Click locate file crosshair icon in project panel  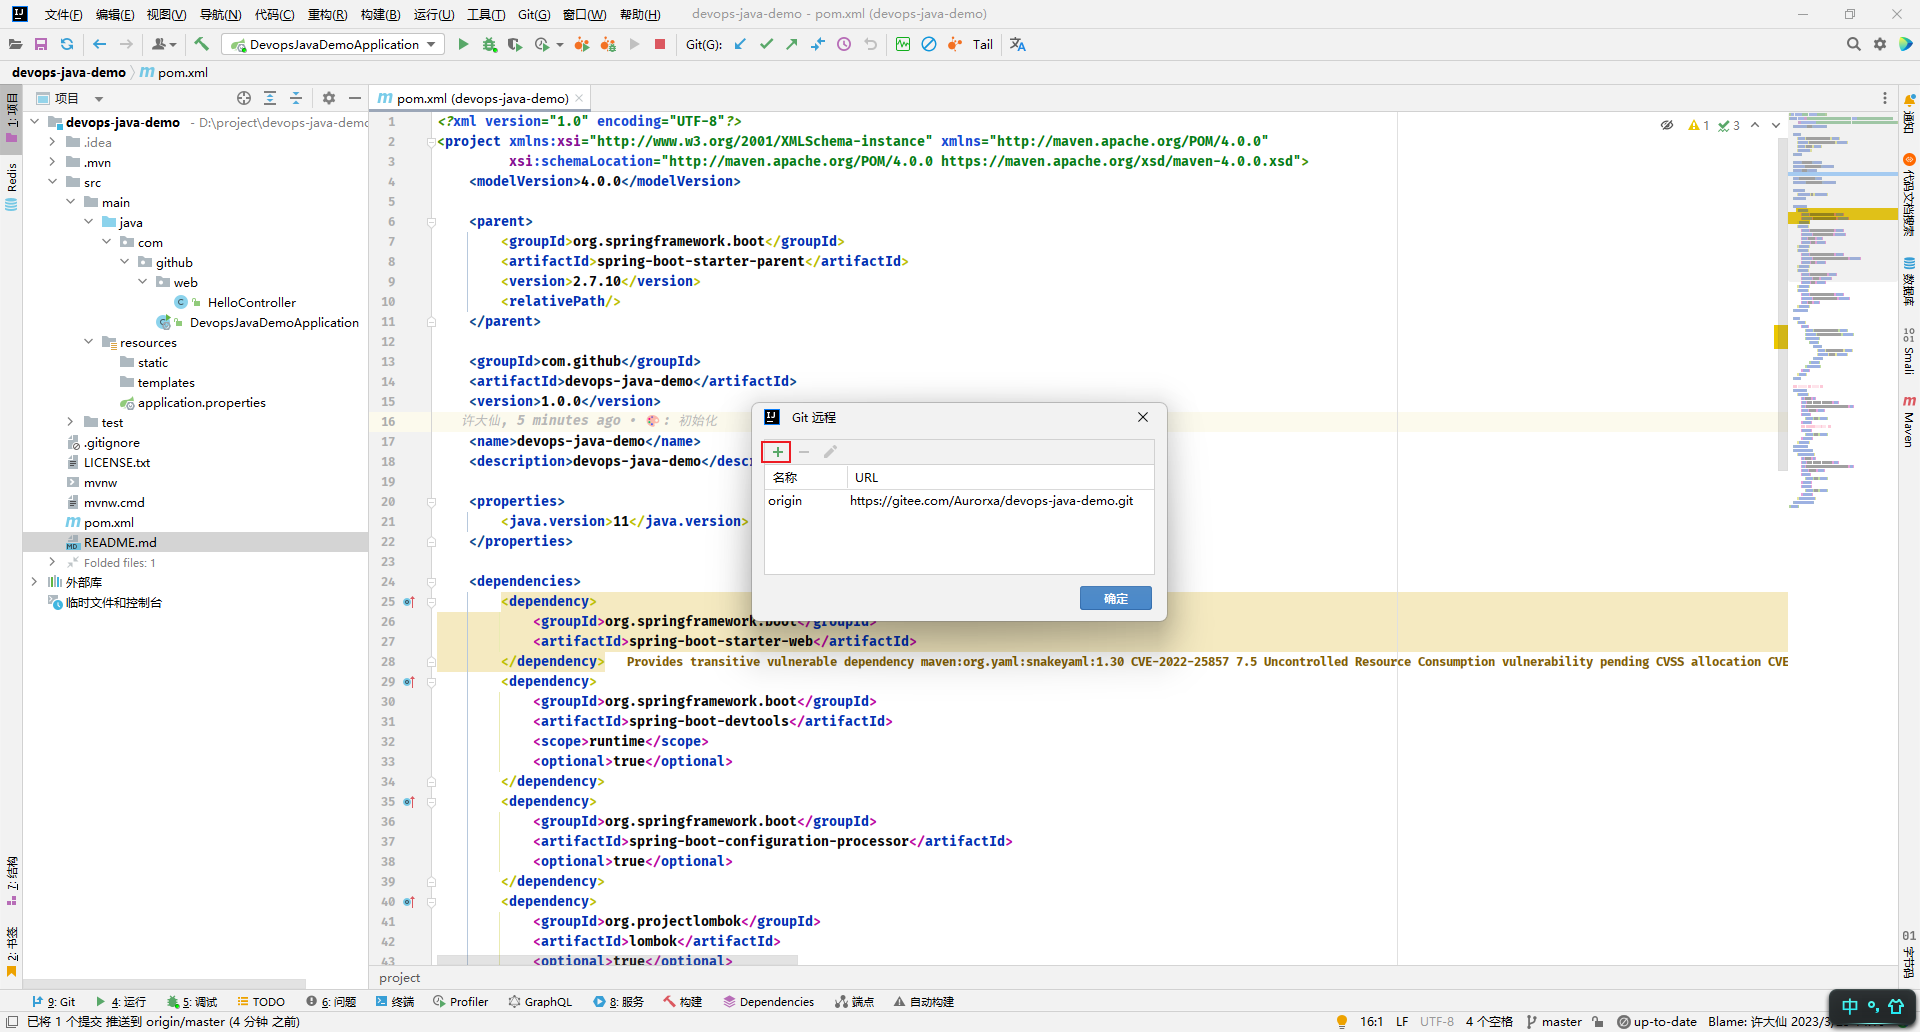click(244, 98)
